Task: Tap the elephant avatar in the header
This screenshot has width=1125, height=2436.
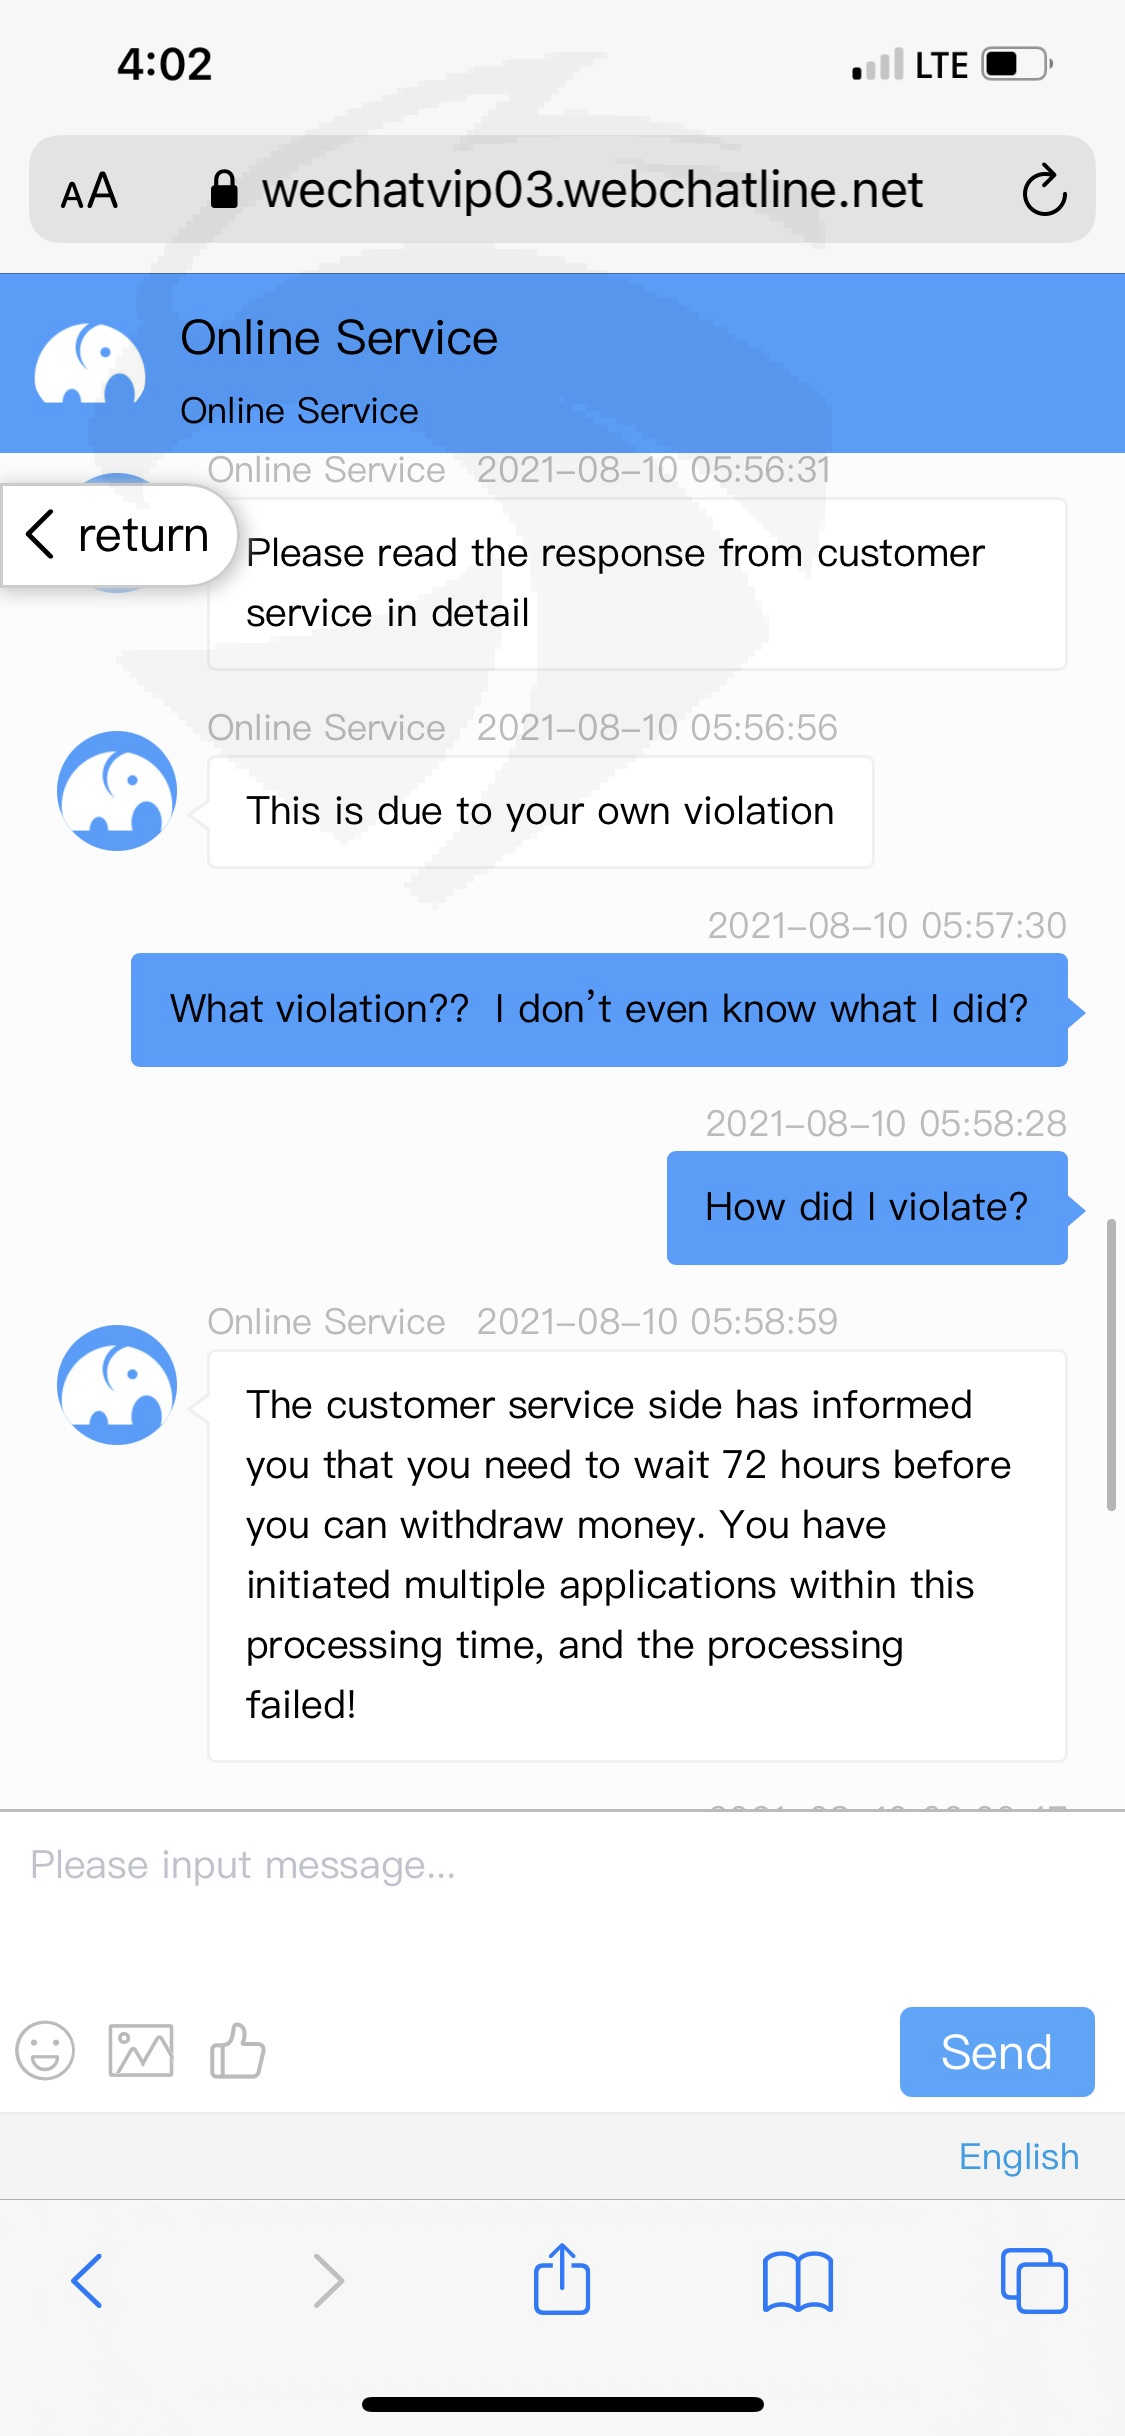Action: [x=90, y=364]
